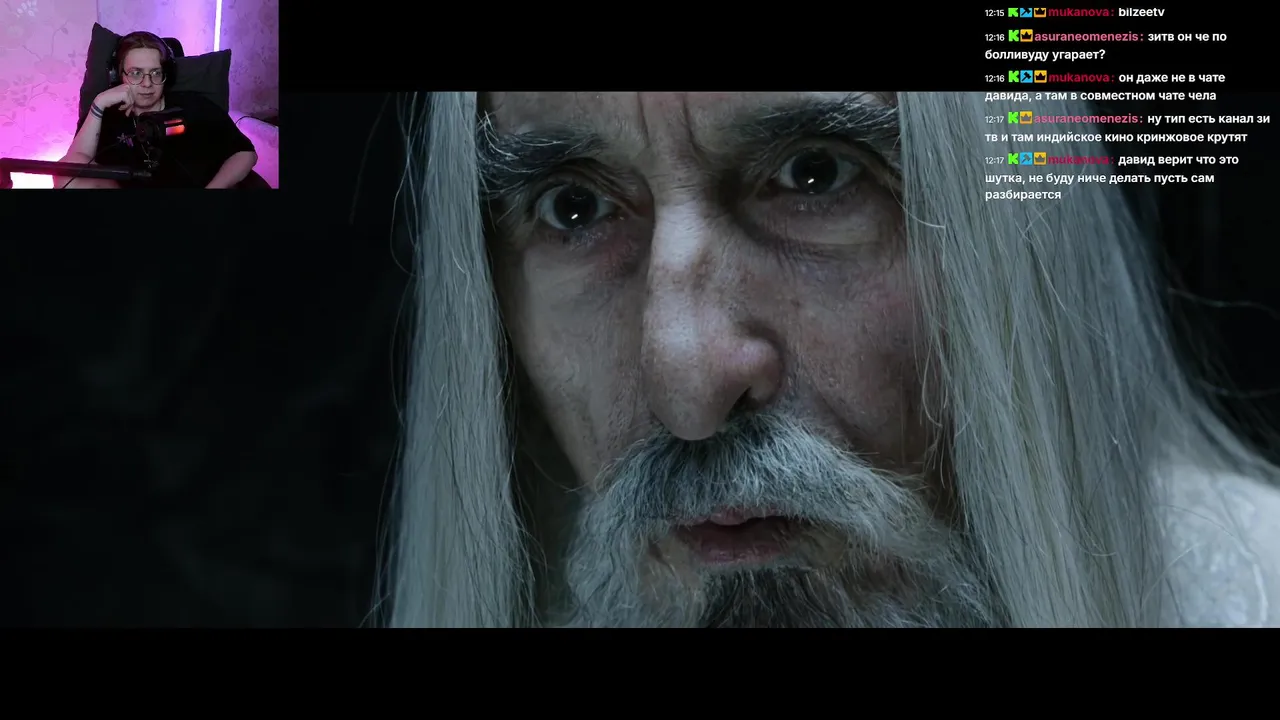The width and height of the screenshot is (1280, 720).
Task: Click the gold crown badge on asuraneomenezis' 12:16 message
Action: point(1026,36)
